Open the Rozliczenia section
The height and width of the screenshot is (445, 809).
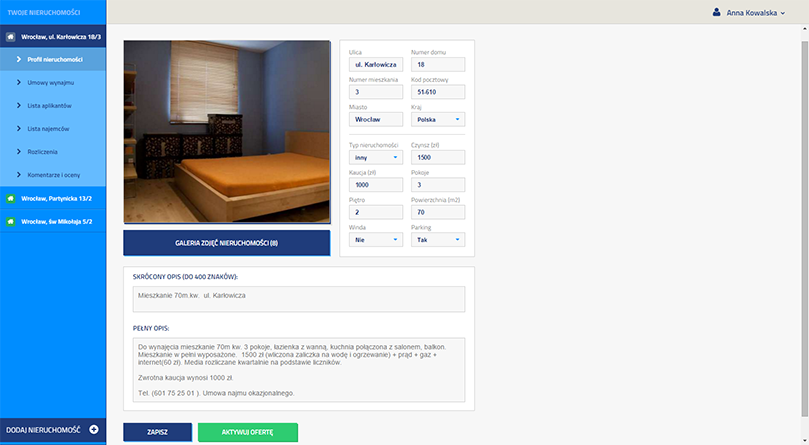(x=53, y=152)
